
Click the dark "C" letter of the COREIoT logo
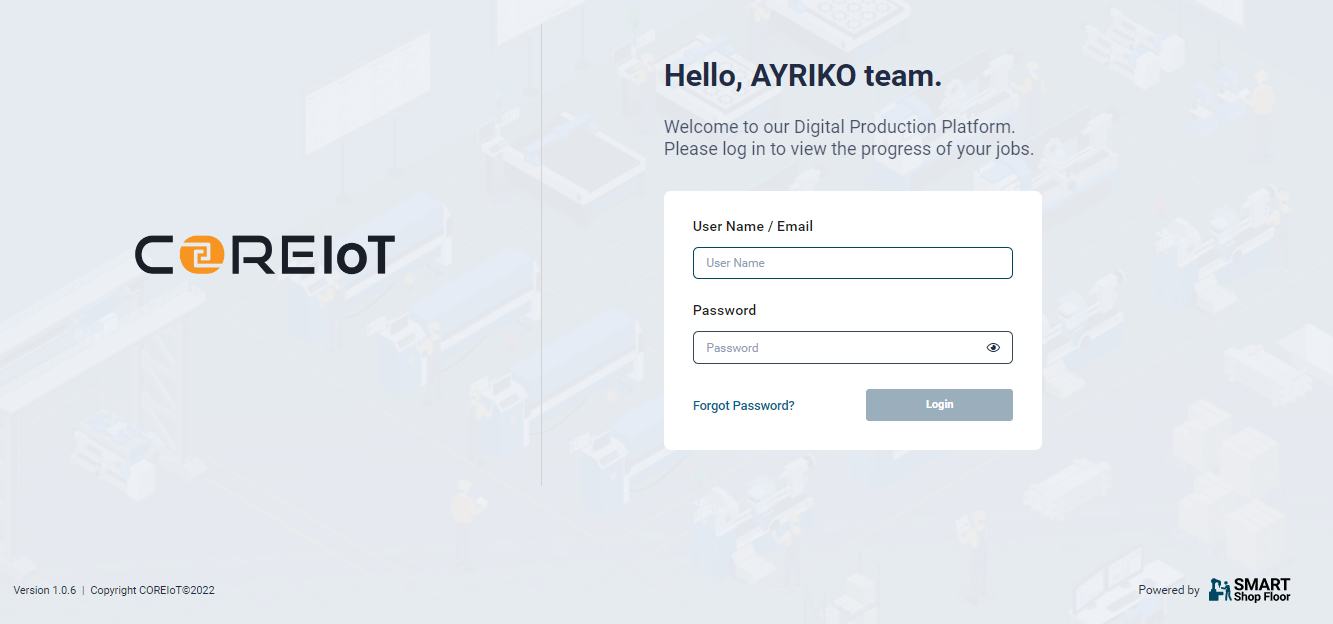click(155, 255)
